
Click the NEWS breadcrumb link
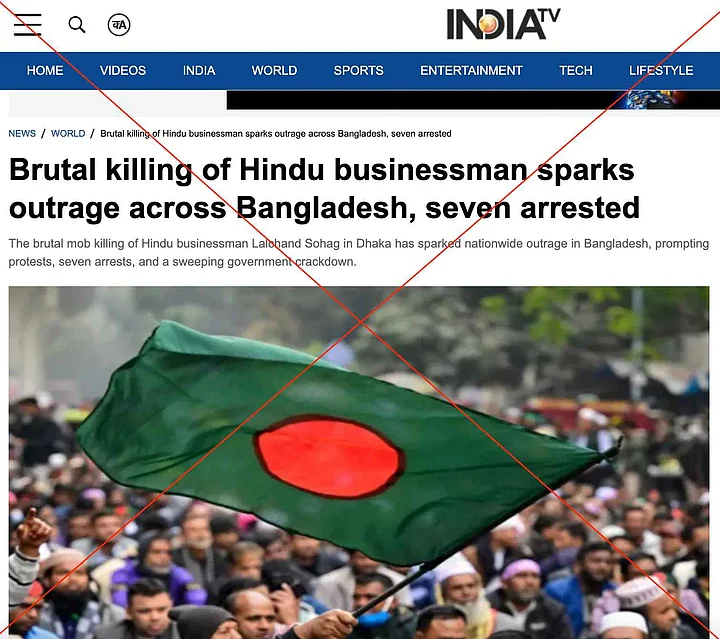pos(22,134)
